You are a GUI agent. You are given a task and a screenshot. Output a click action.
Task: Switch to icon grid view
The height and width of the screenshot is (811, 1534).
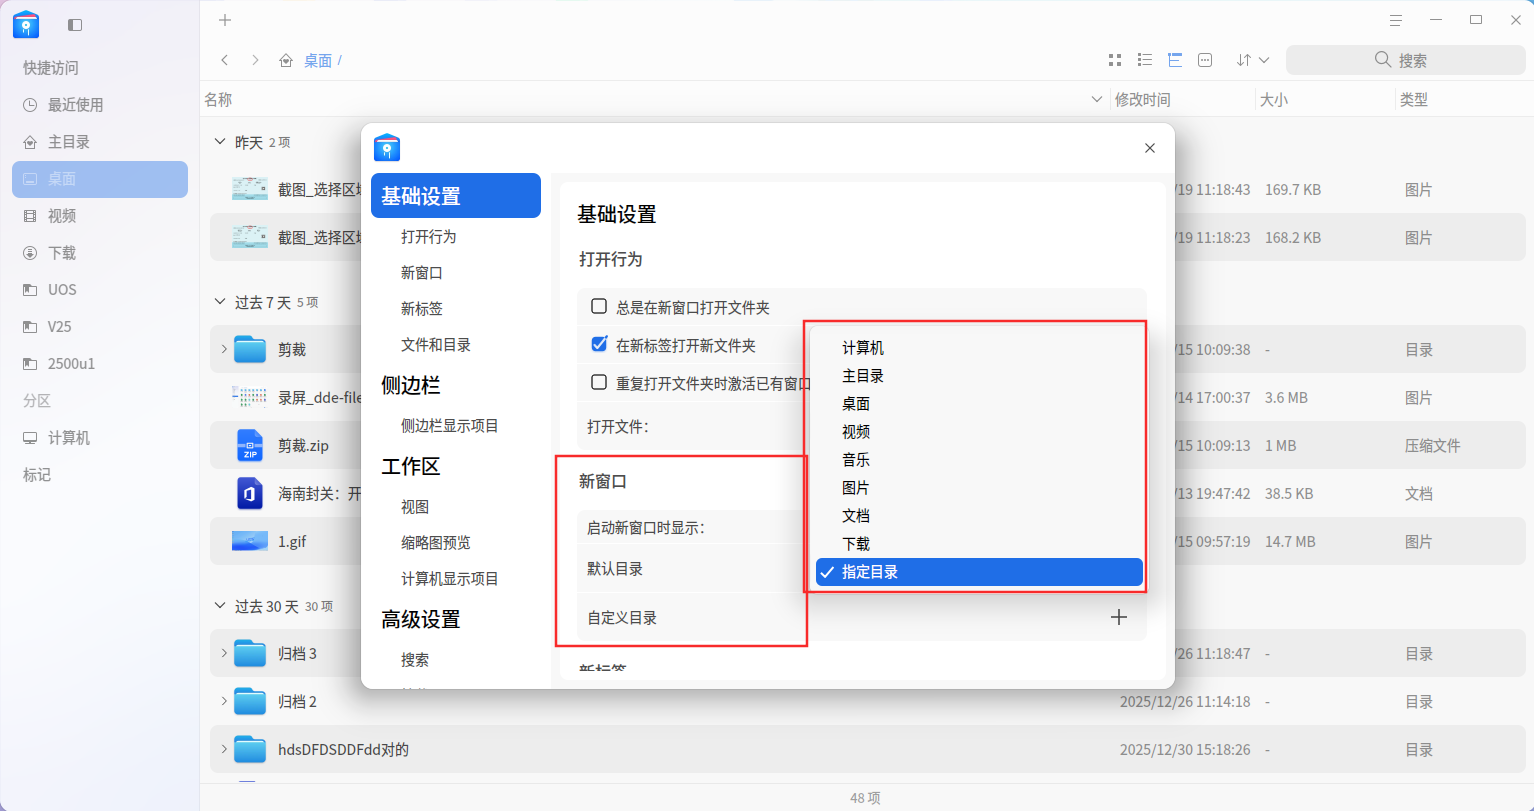click(1115, 60)
